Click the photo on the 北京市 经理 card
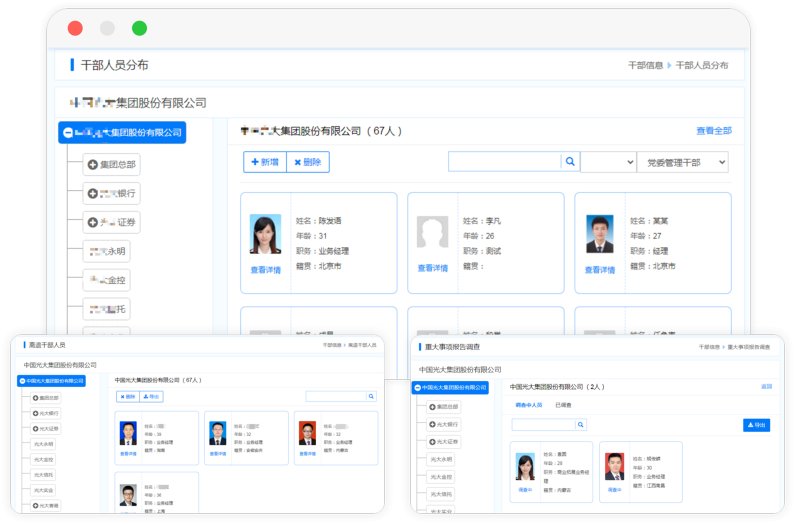Image resolution: width=795 pixels, height=524 pixels. click(600, 234)
